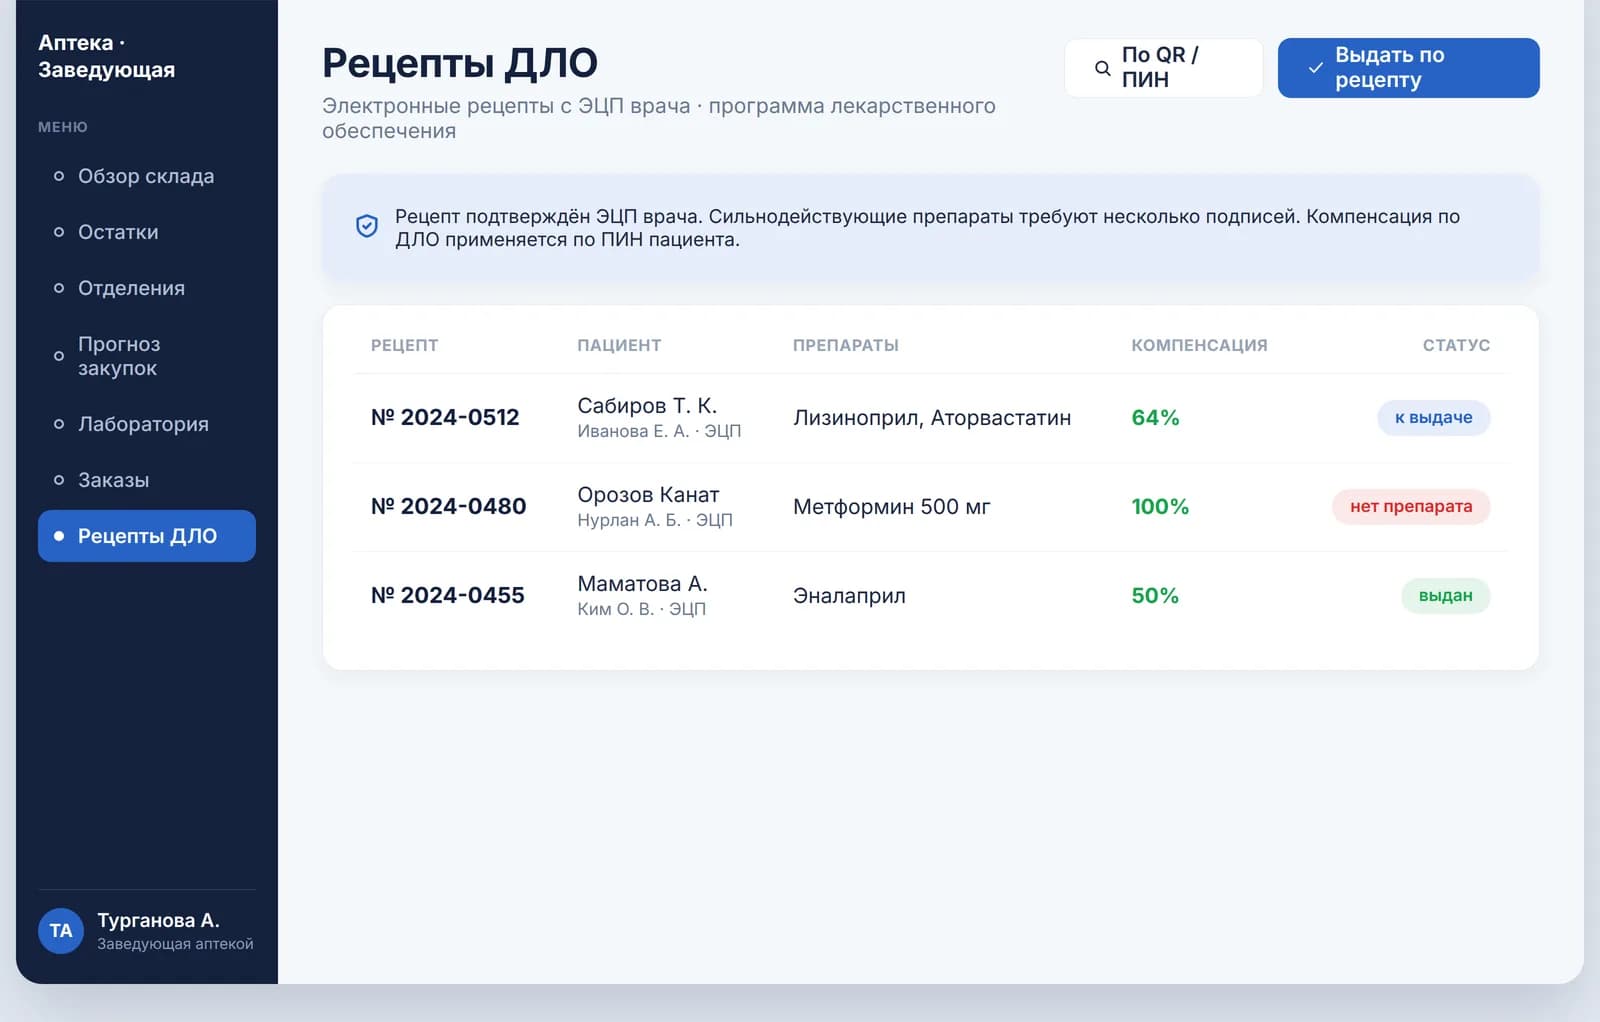1600x1022 pixels.
Task: Click the выдан status badge
Action: click(1446, 596)
